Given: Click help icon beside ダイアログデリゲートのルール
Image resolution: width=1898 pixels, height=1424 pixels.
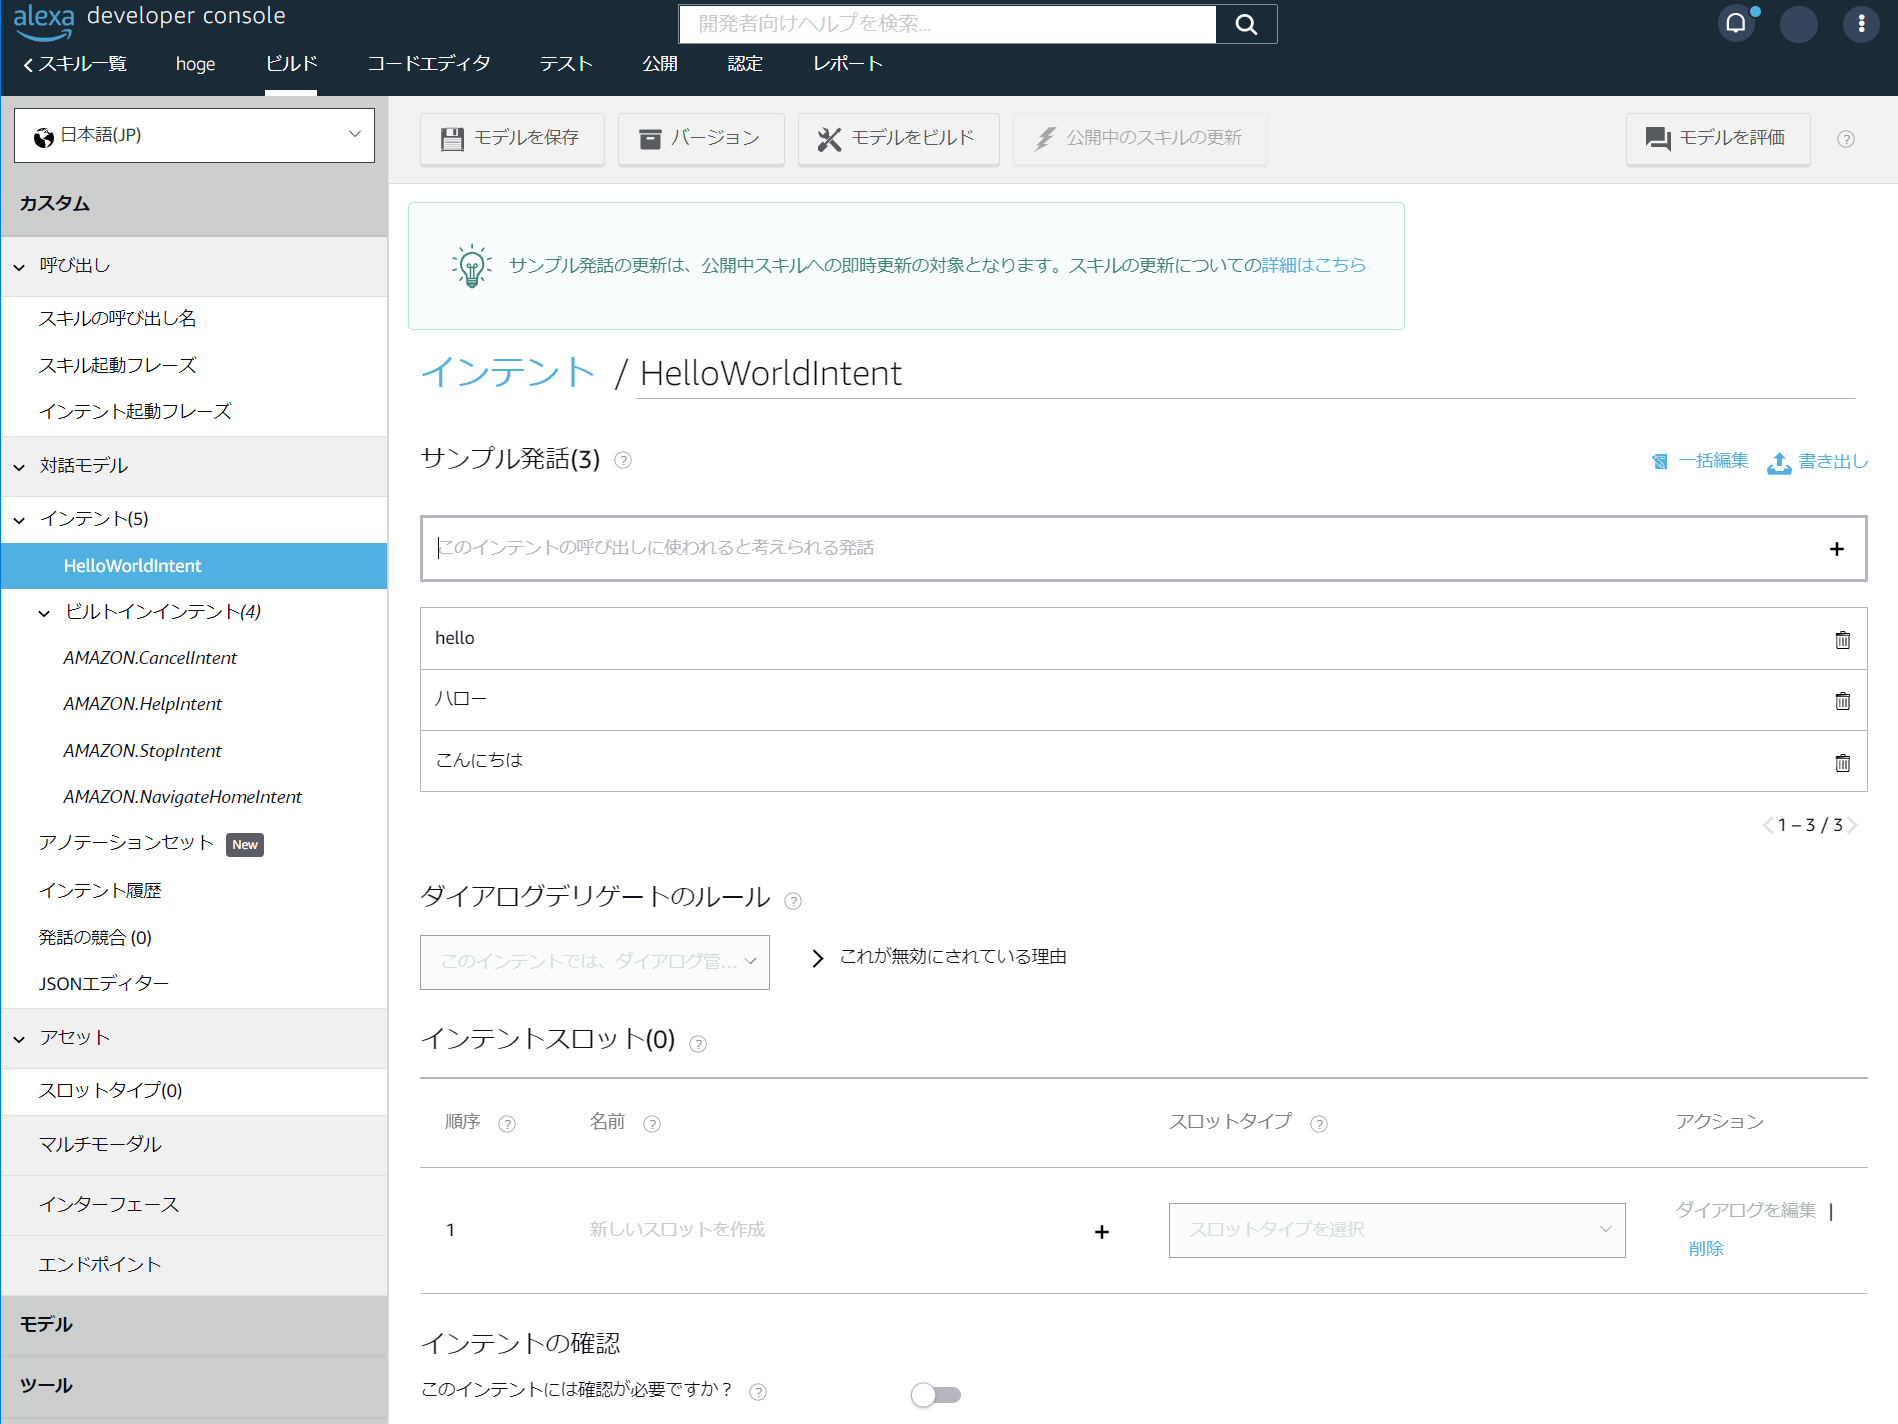Looking at the screenshot, I should (x=793, y=901).
